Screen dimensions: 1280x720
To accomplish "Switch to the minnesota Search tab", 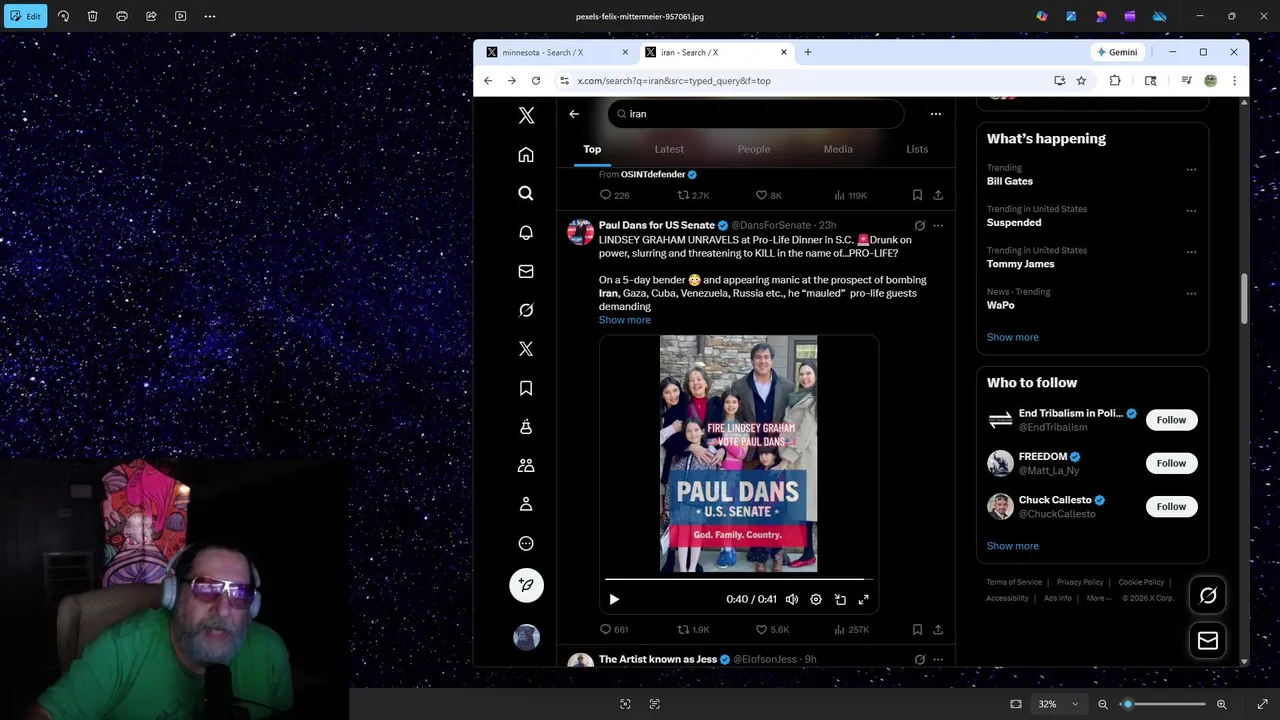I will click(557, 52).
